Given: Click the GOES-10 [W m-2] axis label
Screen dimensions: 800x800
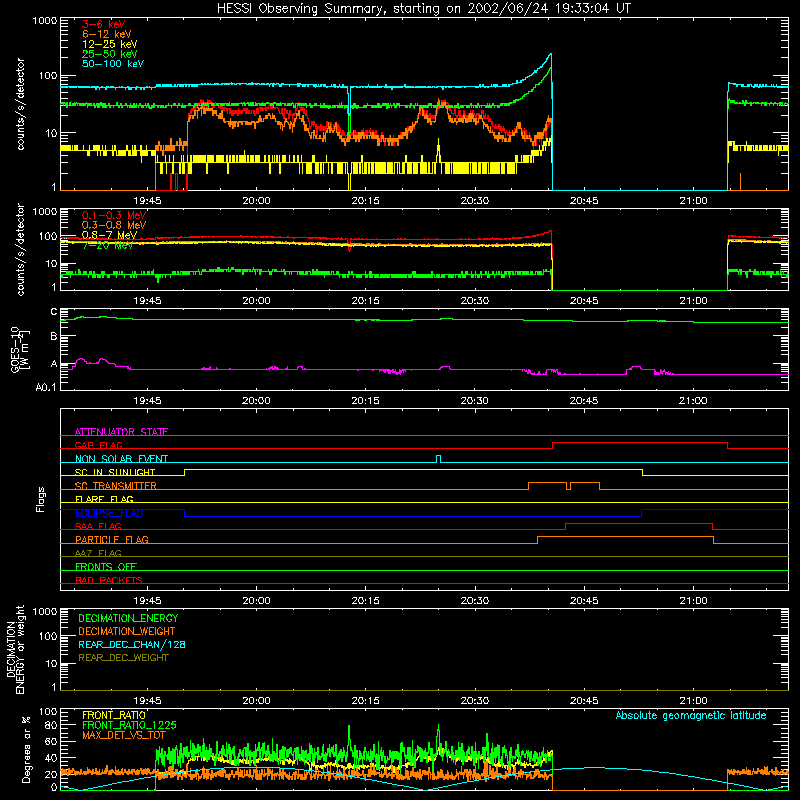Looking at the screenshot, I should (x=20, y=350).
